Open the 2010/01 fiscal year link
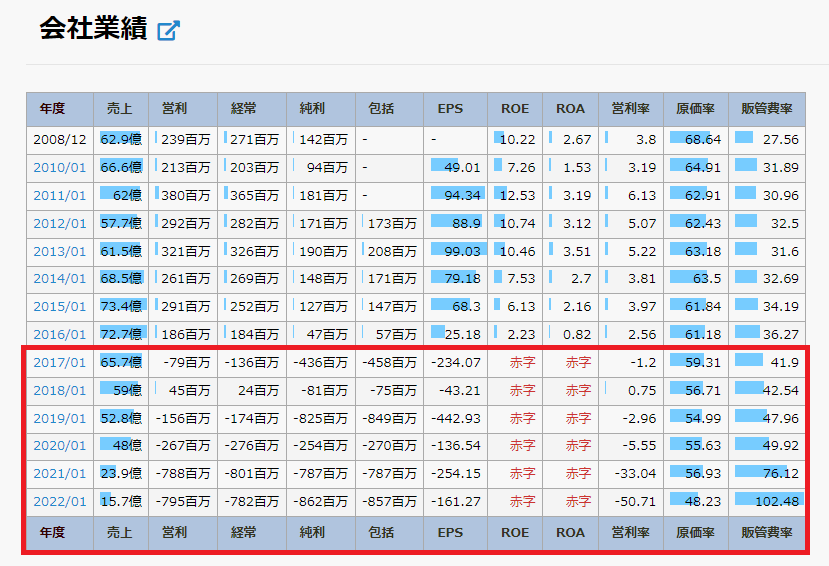 (x=59, y=168)
